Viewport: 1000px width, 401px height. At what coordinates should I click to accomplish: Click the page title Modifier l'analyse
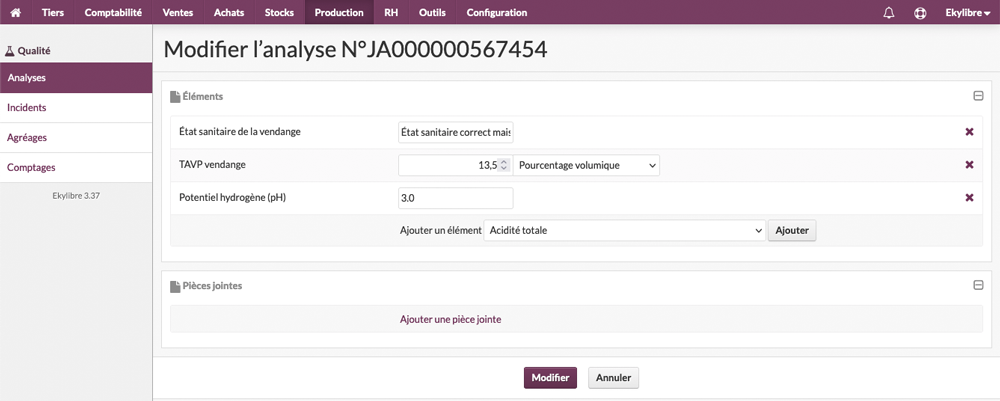355,50
